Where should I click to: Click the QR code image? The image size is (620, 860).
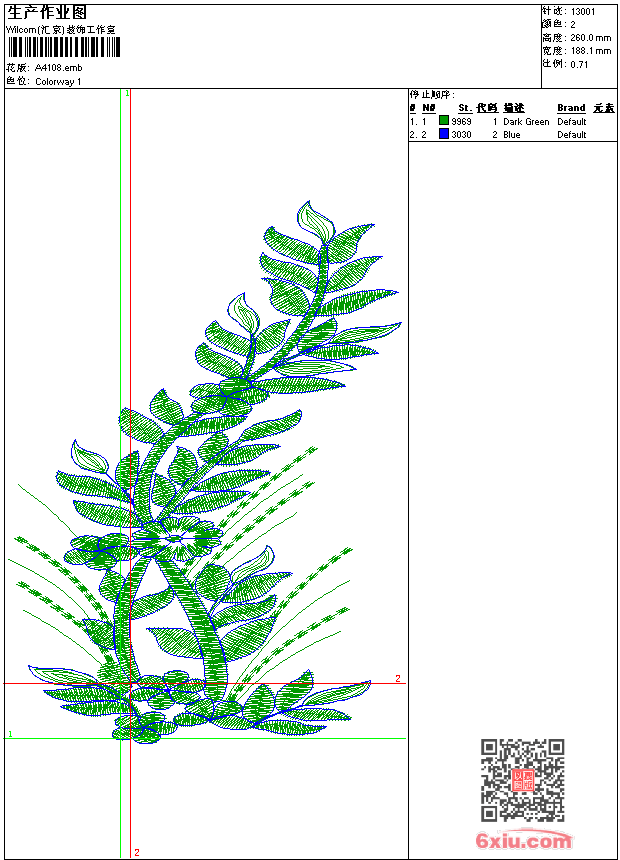[x=522, y=780]
